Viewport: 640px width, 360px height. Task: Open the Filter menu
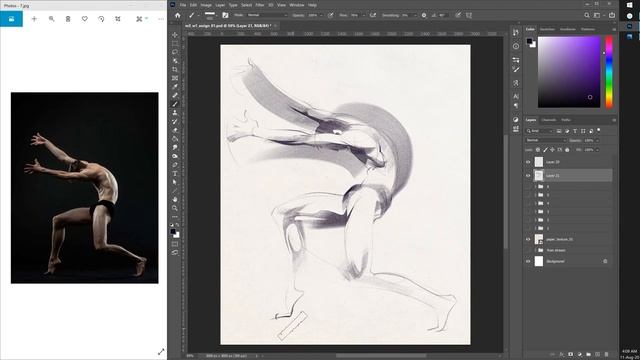pyautogui.click(x=260, y=5)
